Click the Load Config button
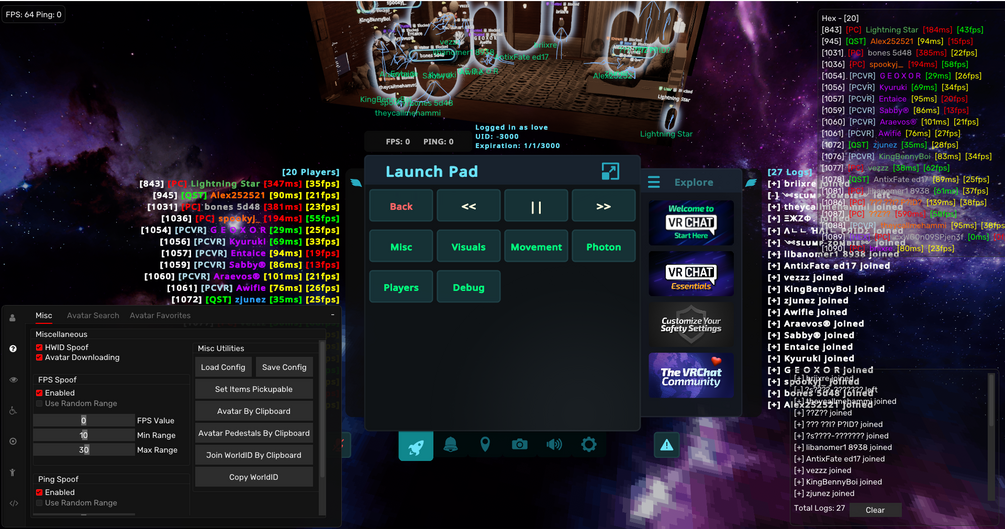Screen dimensions: 1005x529 click(x=223, y=367)
